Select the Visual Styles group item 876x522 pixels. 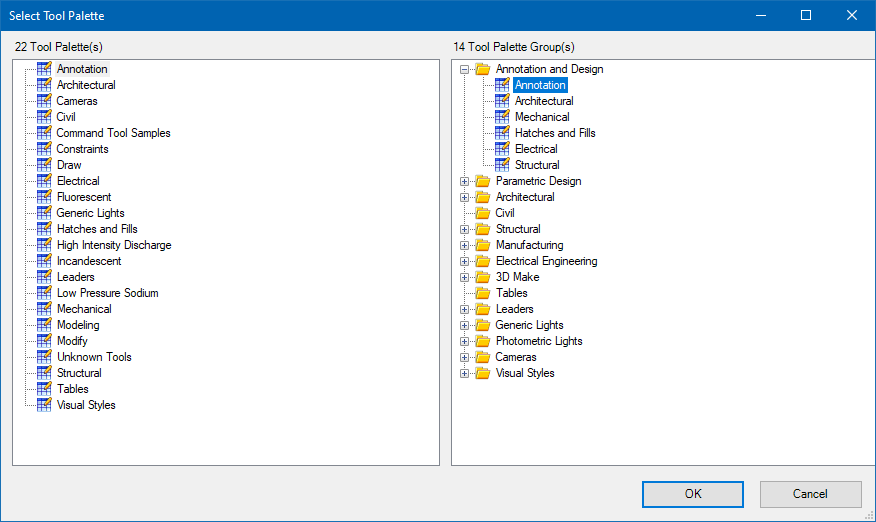(x=525, y=373)
